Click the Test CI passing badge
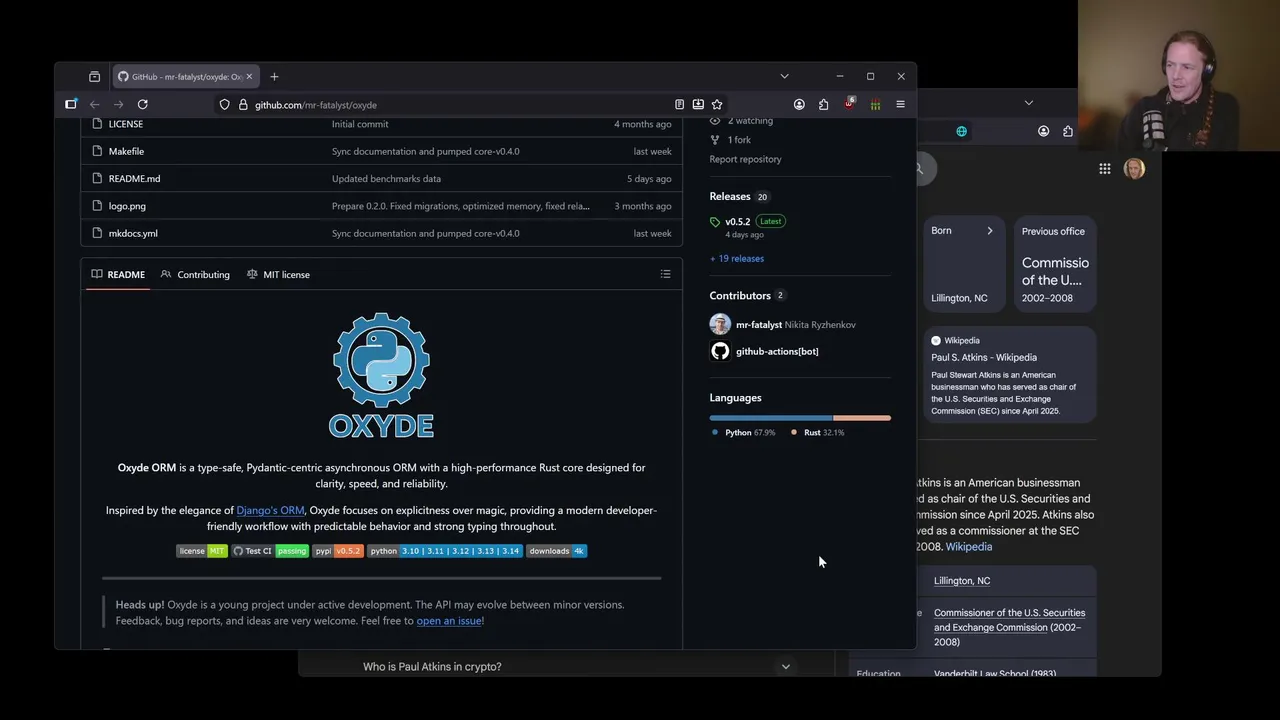Viewport: 1280px width, 720px height. click(270, 551)
